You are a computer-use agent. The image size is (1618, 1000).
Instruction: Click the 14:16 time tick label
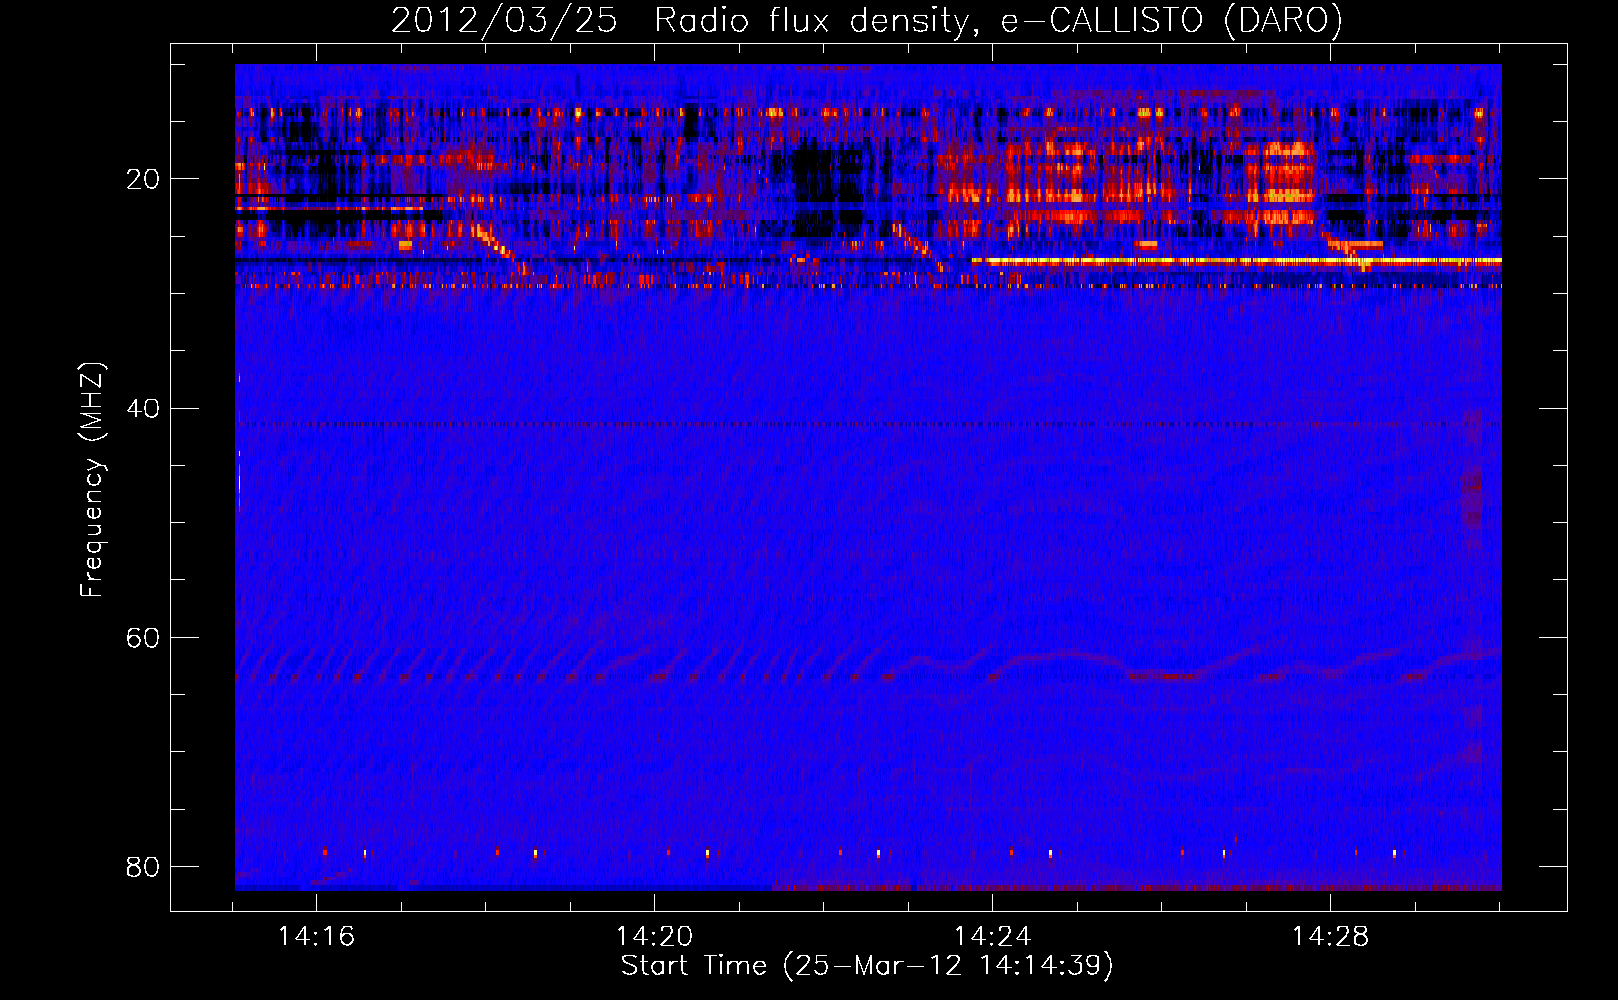(x=316, y=937)
